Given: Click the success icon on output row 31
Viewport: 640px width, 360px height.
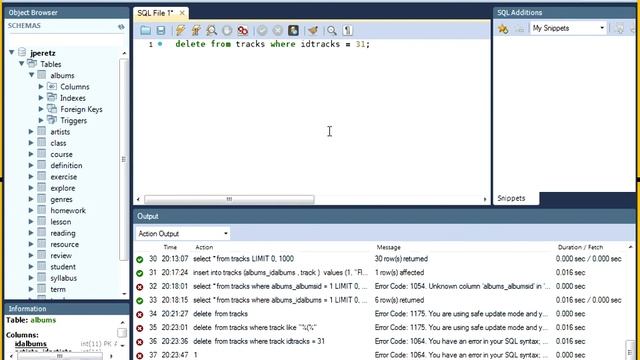Looking at the screenshot, I should pyautogui.click(x=140, y=273).
